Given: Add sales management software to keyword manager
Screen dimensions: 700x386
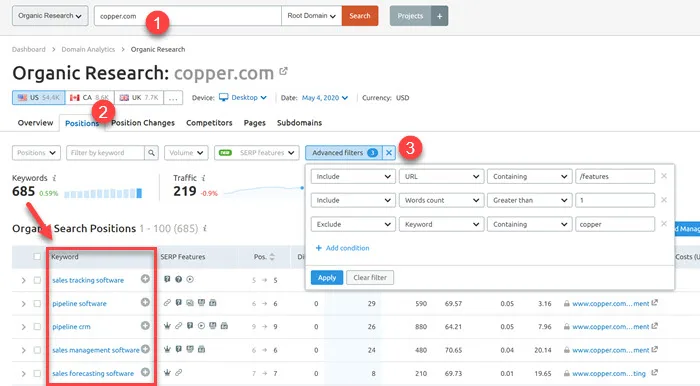Looking at the screenshot, I should (x=145, y=349).
